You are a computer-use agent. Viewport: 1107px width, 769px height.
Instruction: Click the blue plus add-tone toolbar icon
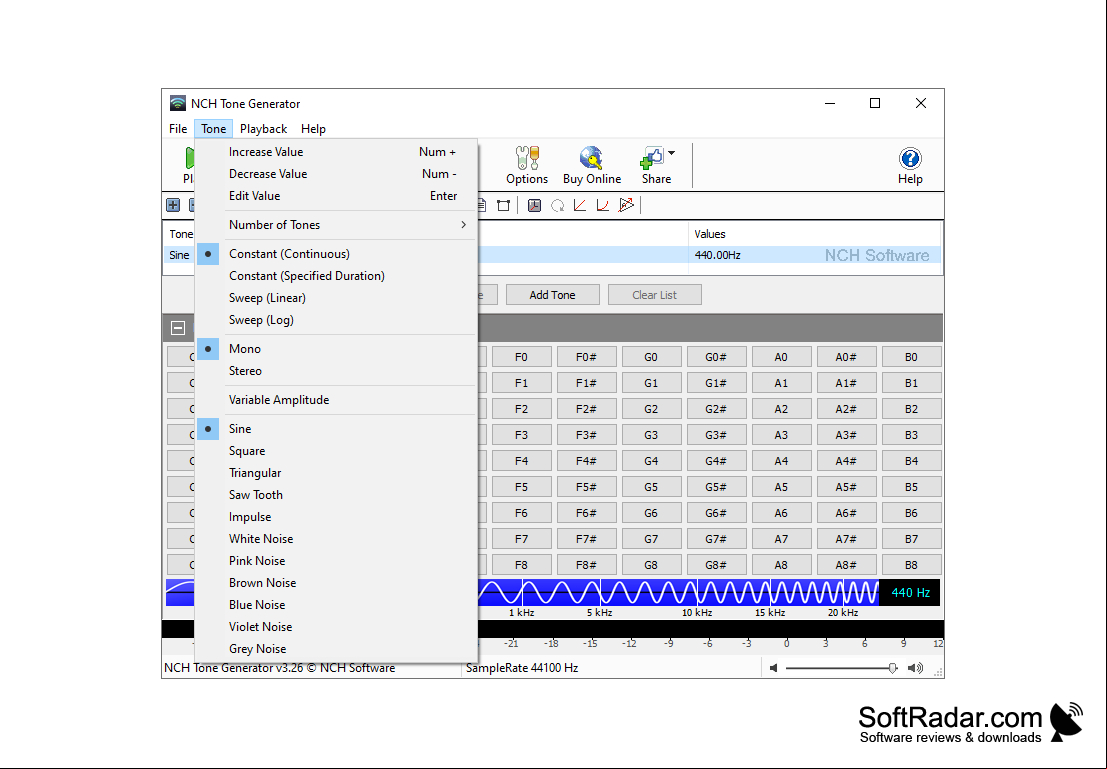173,205
